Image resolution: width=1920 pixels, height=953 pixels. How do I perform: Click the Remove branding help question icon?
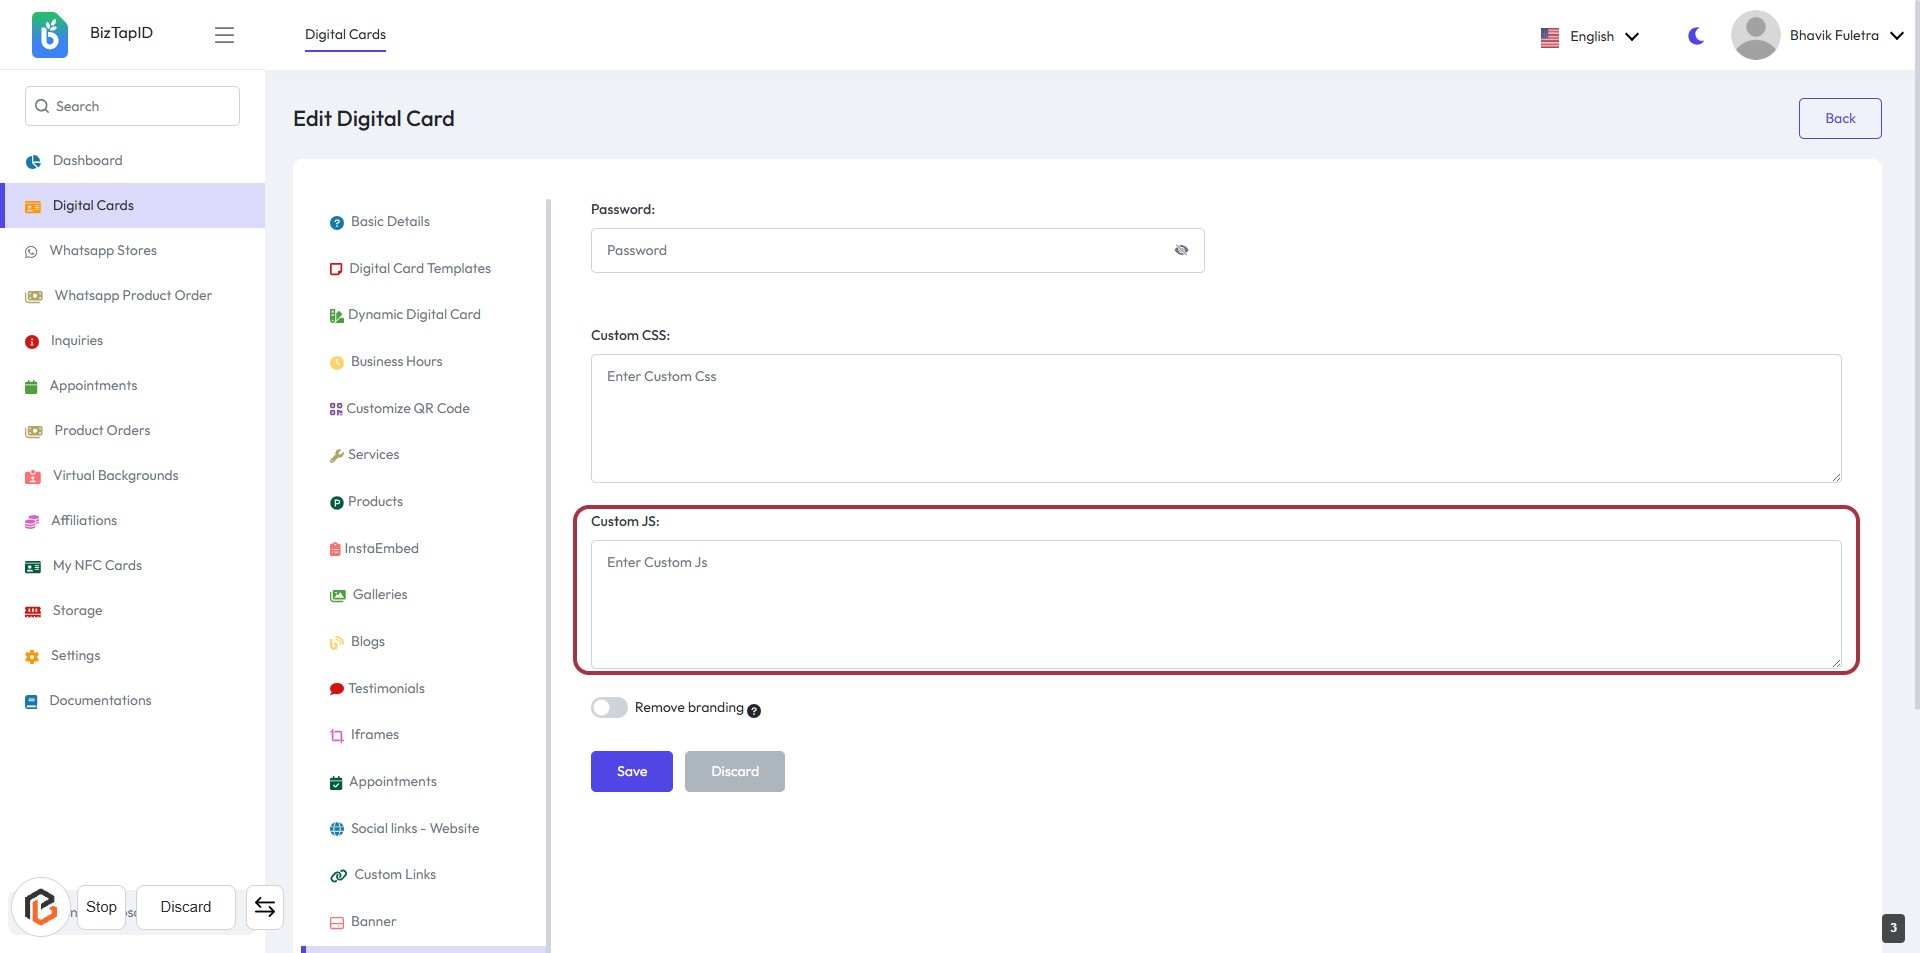point(754,711)
